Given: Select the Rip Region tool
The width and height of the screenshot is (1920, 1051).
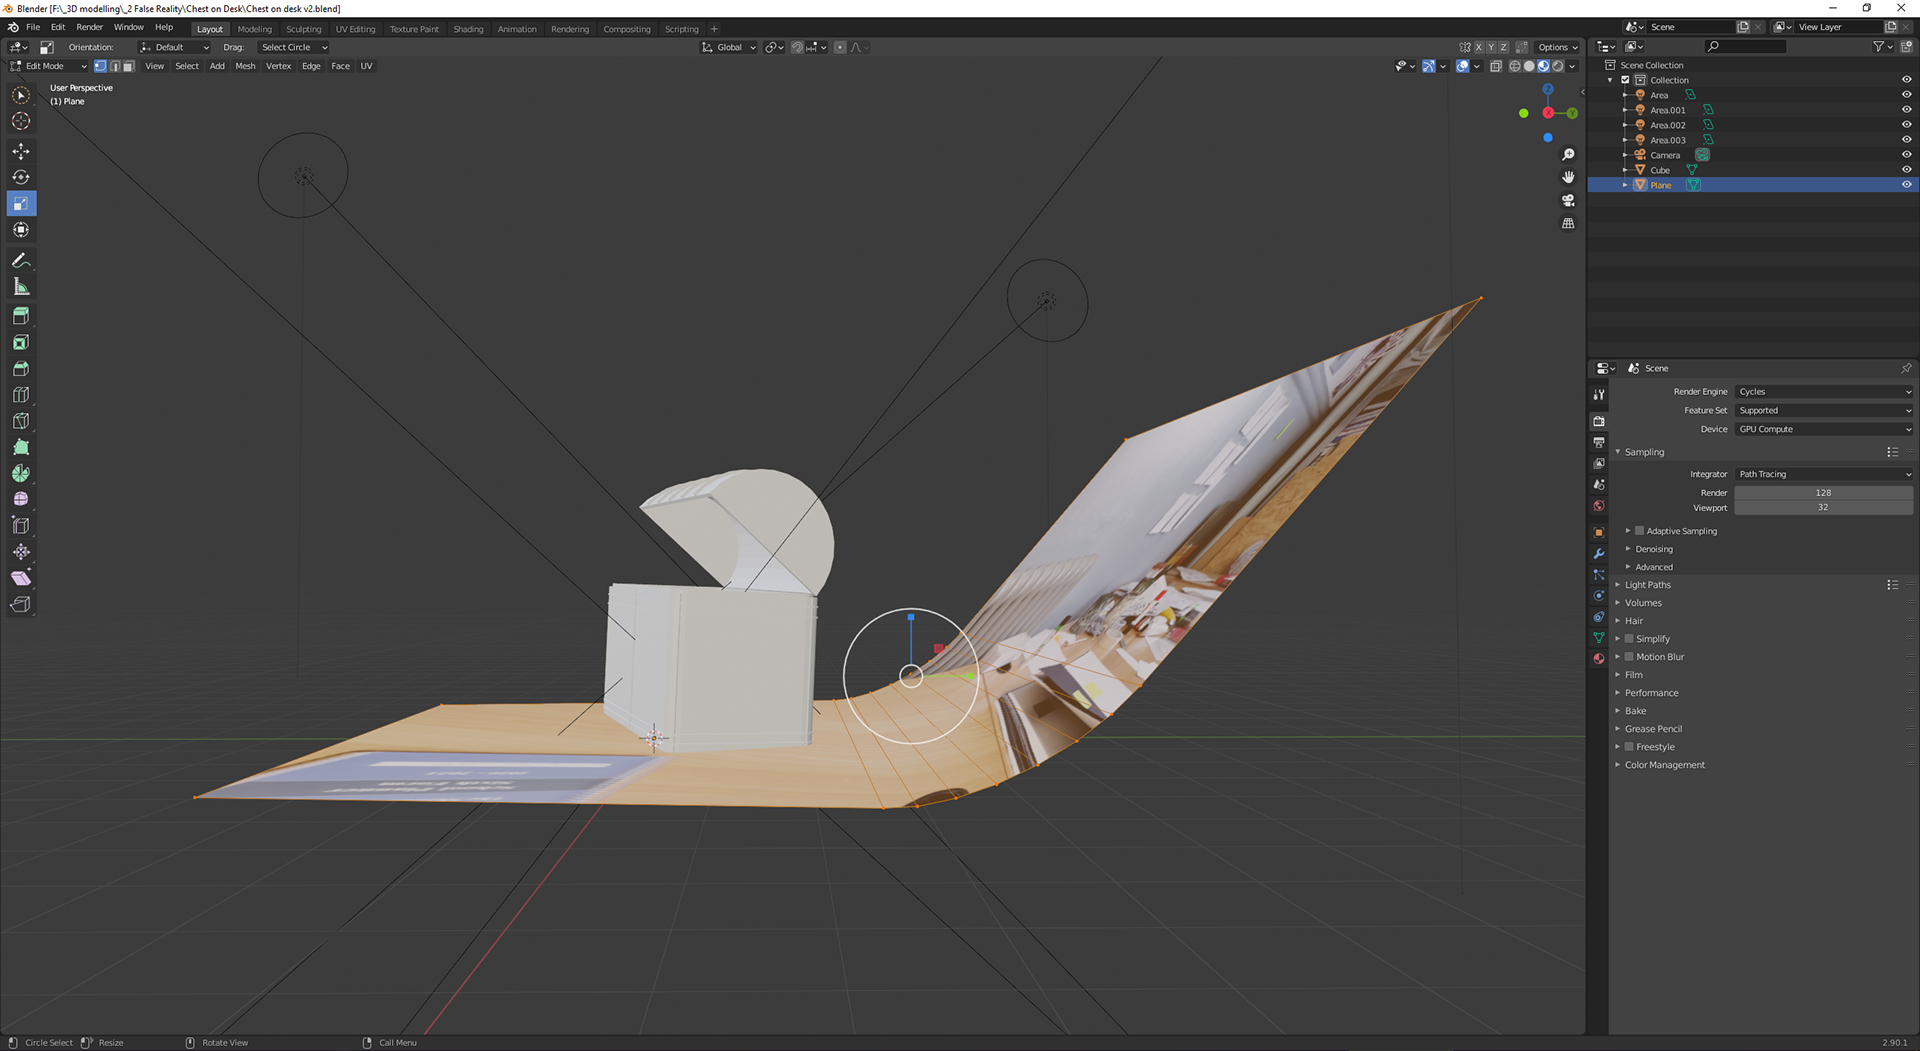Looking at the screenshot, I should [21, 604].
